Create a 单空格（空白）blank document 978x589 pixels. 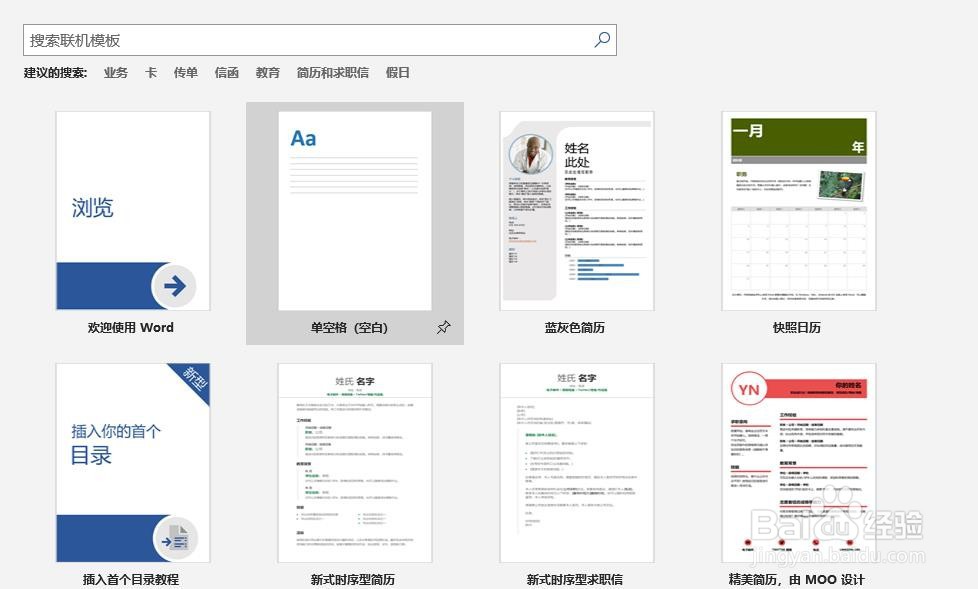coord(355,210)
